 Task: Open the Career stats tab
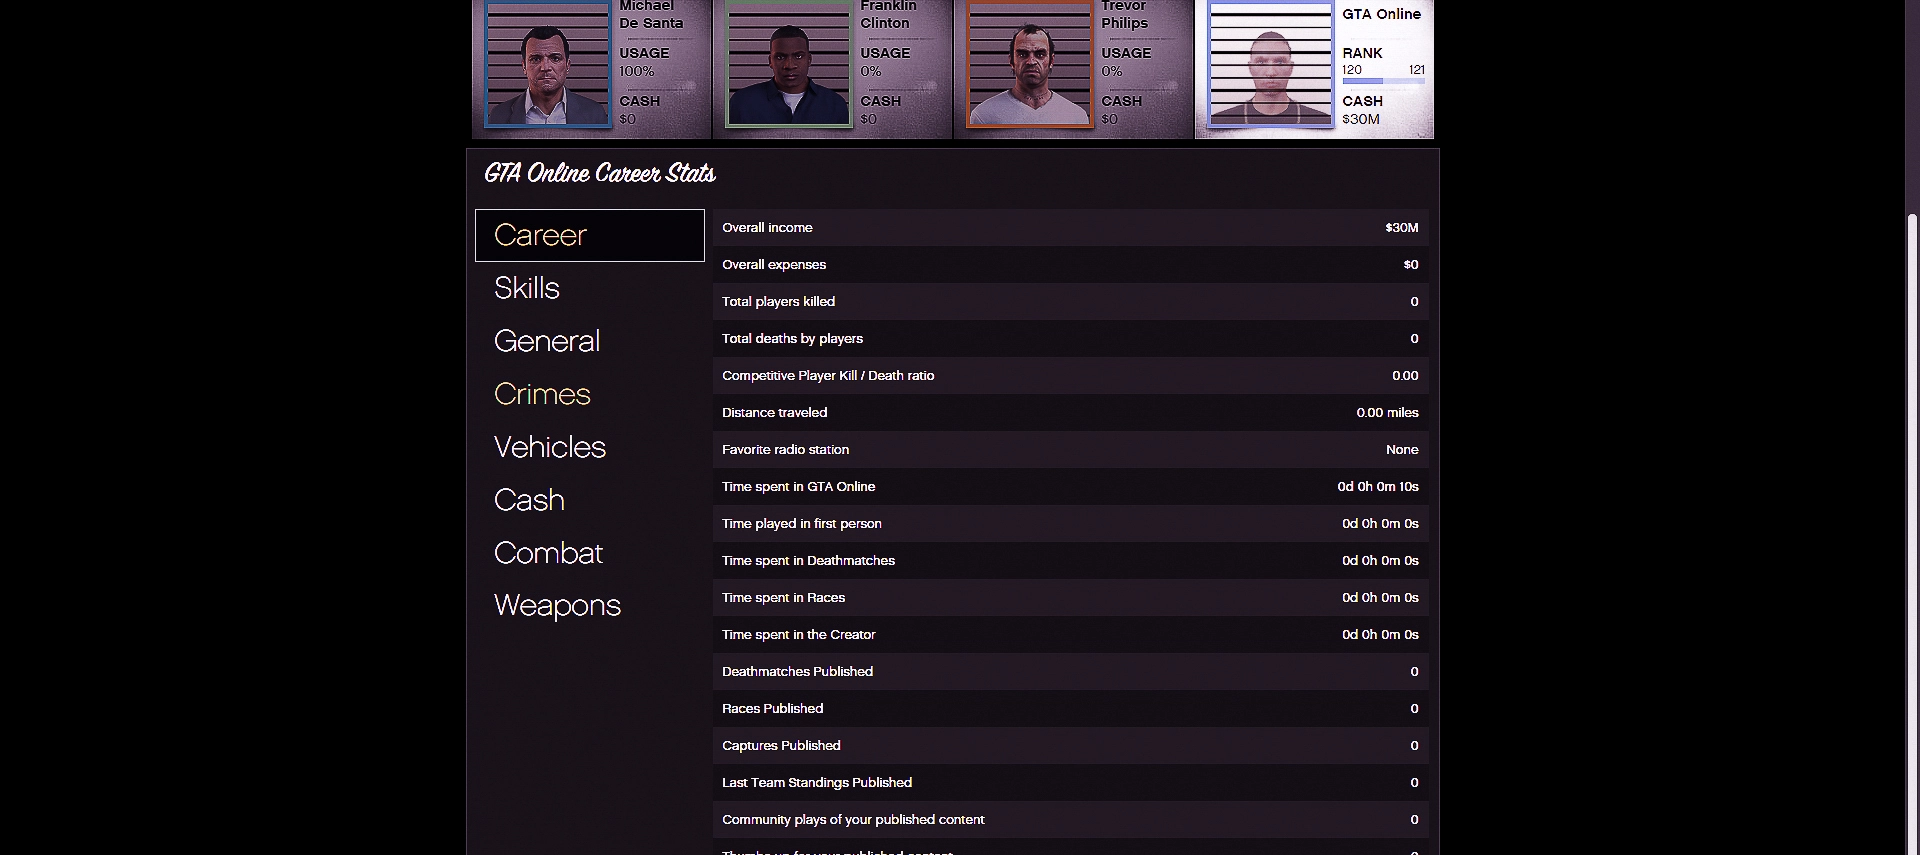click(590, 235)
